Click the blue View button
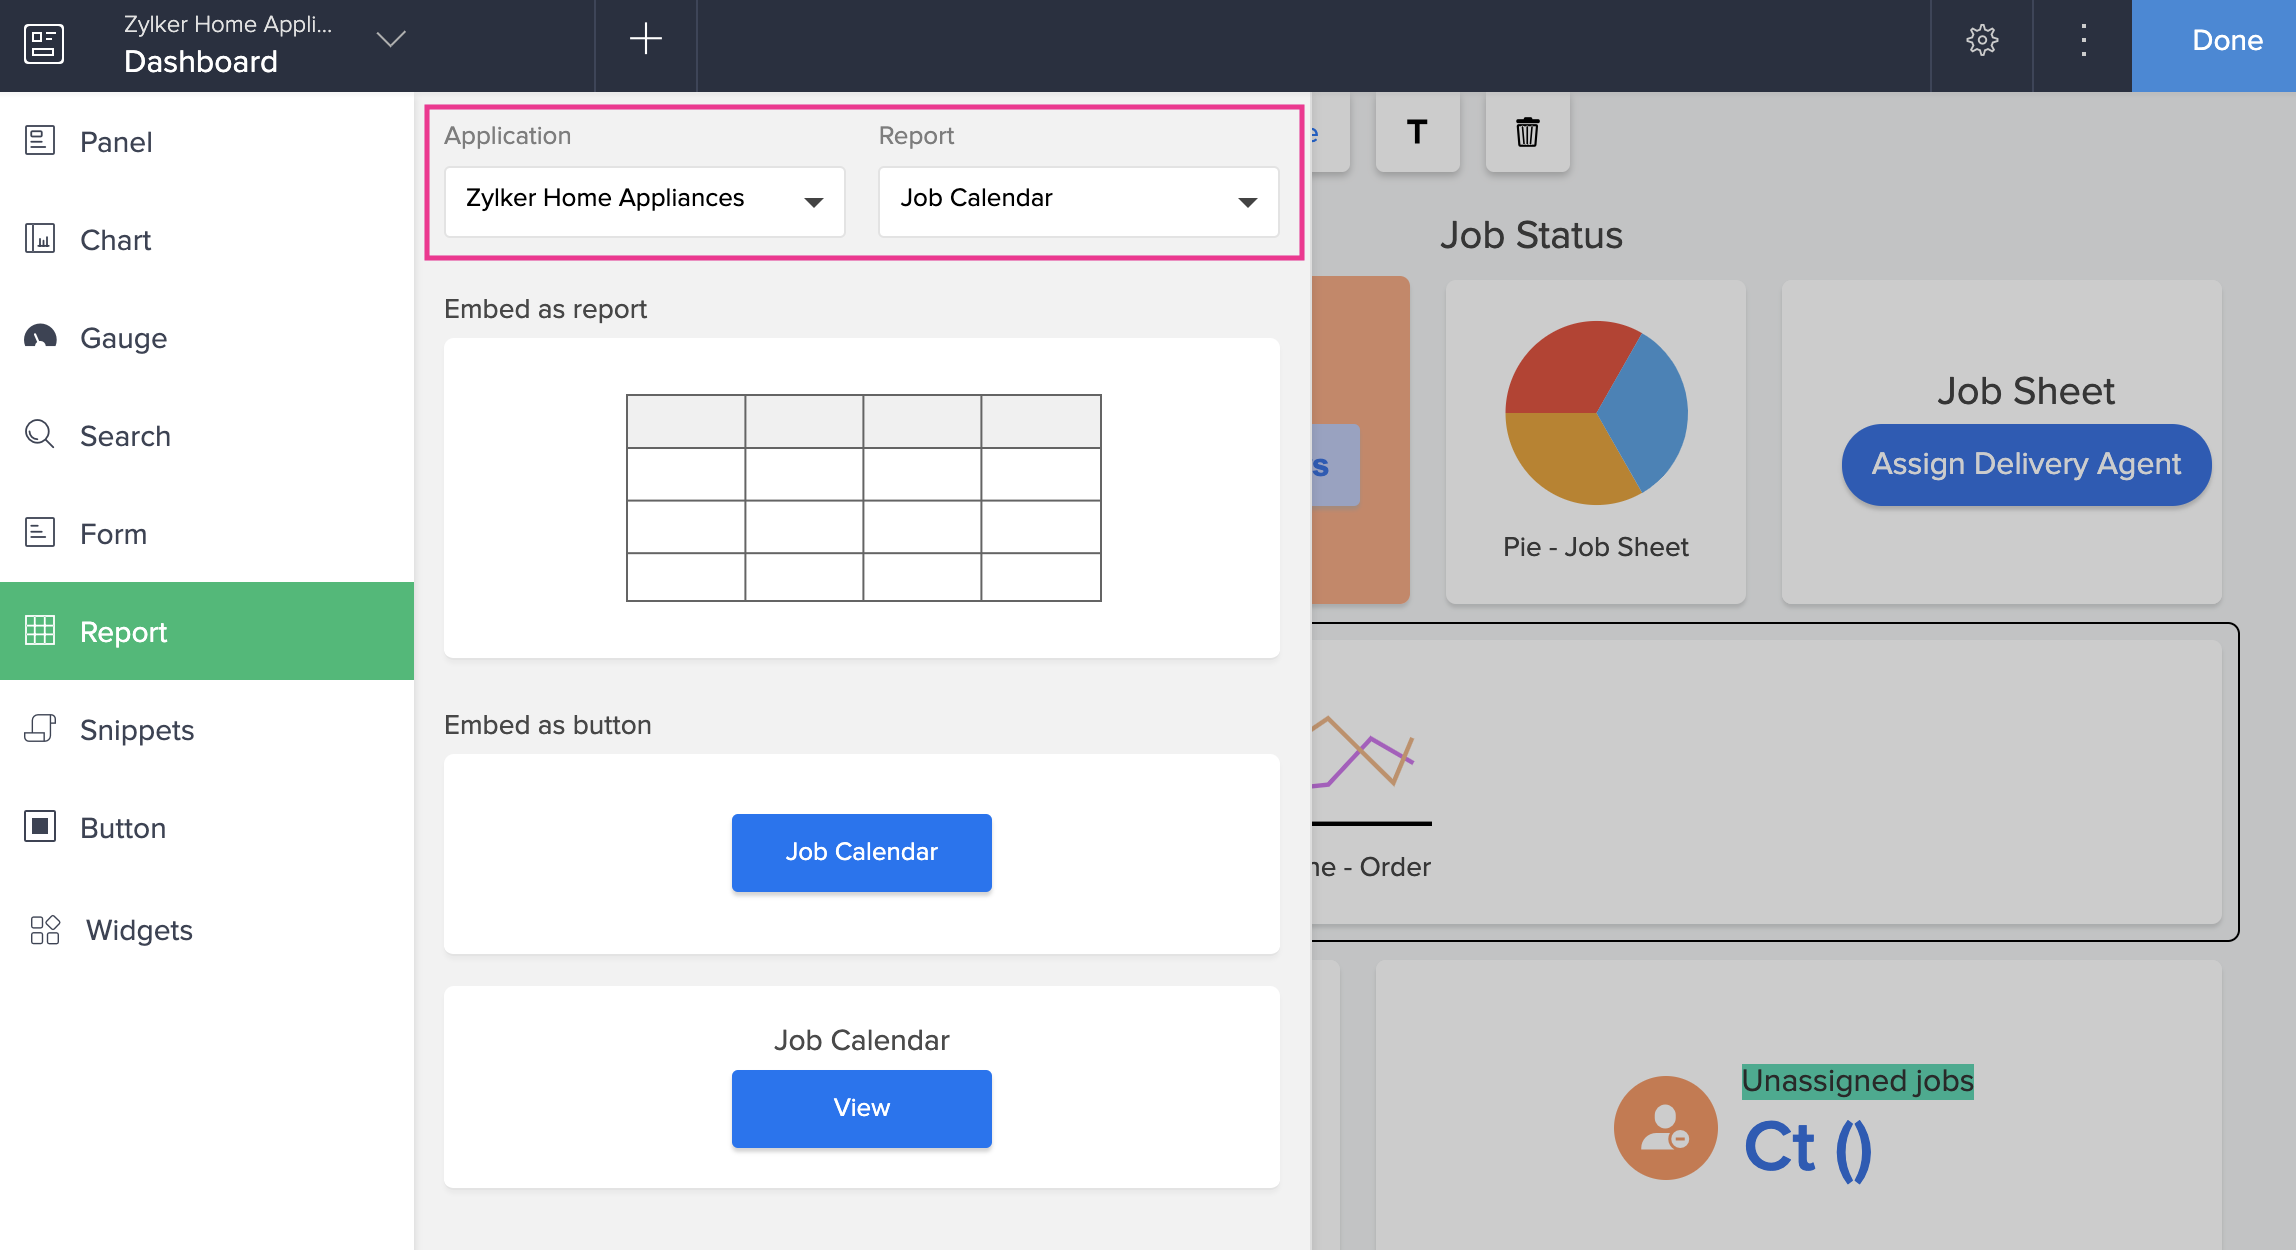The height and width of the screenshot is (1250, 2296). [862, 1108]
